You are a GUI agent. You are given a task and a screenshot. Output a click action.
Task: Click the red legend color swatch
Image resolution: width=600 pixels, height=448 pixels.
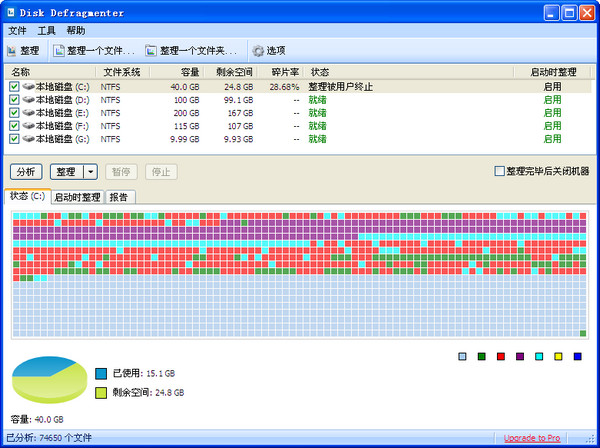[500, 357]
